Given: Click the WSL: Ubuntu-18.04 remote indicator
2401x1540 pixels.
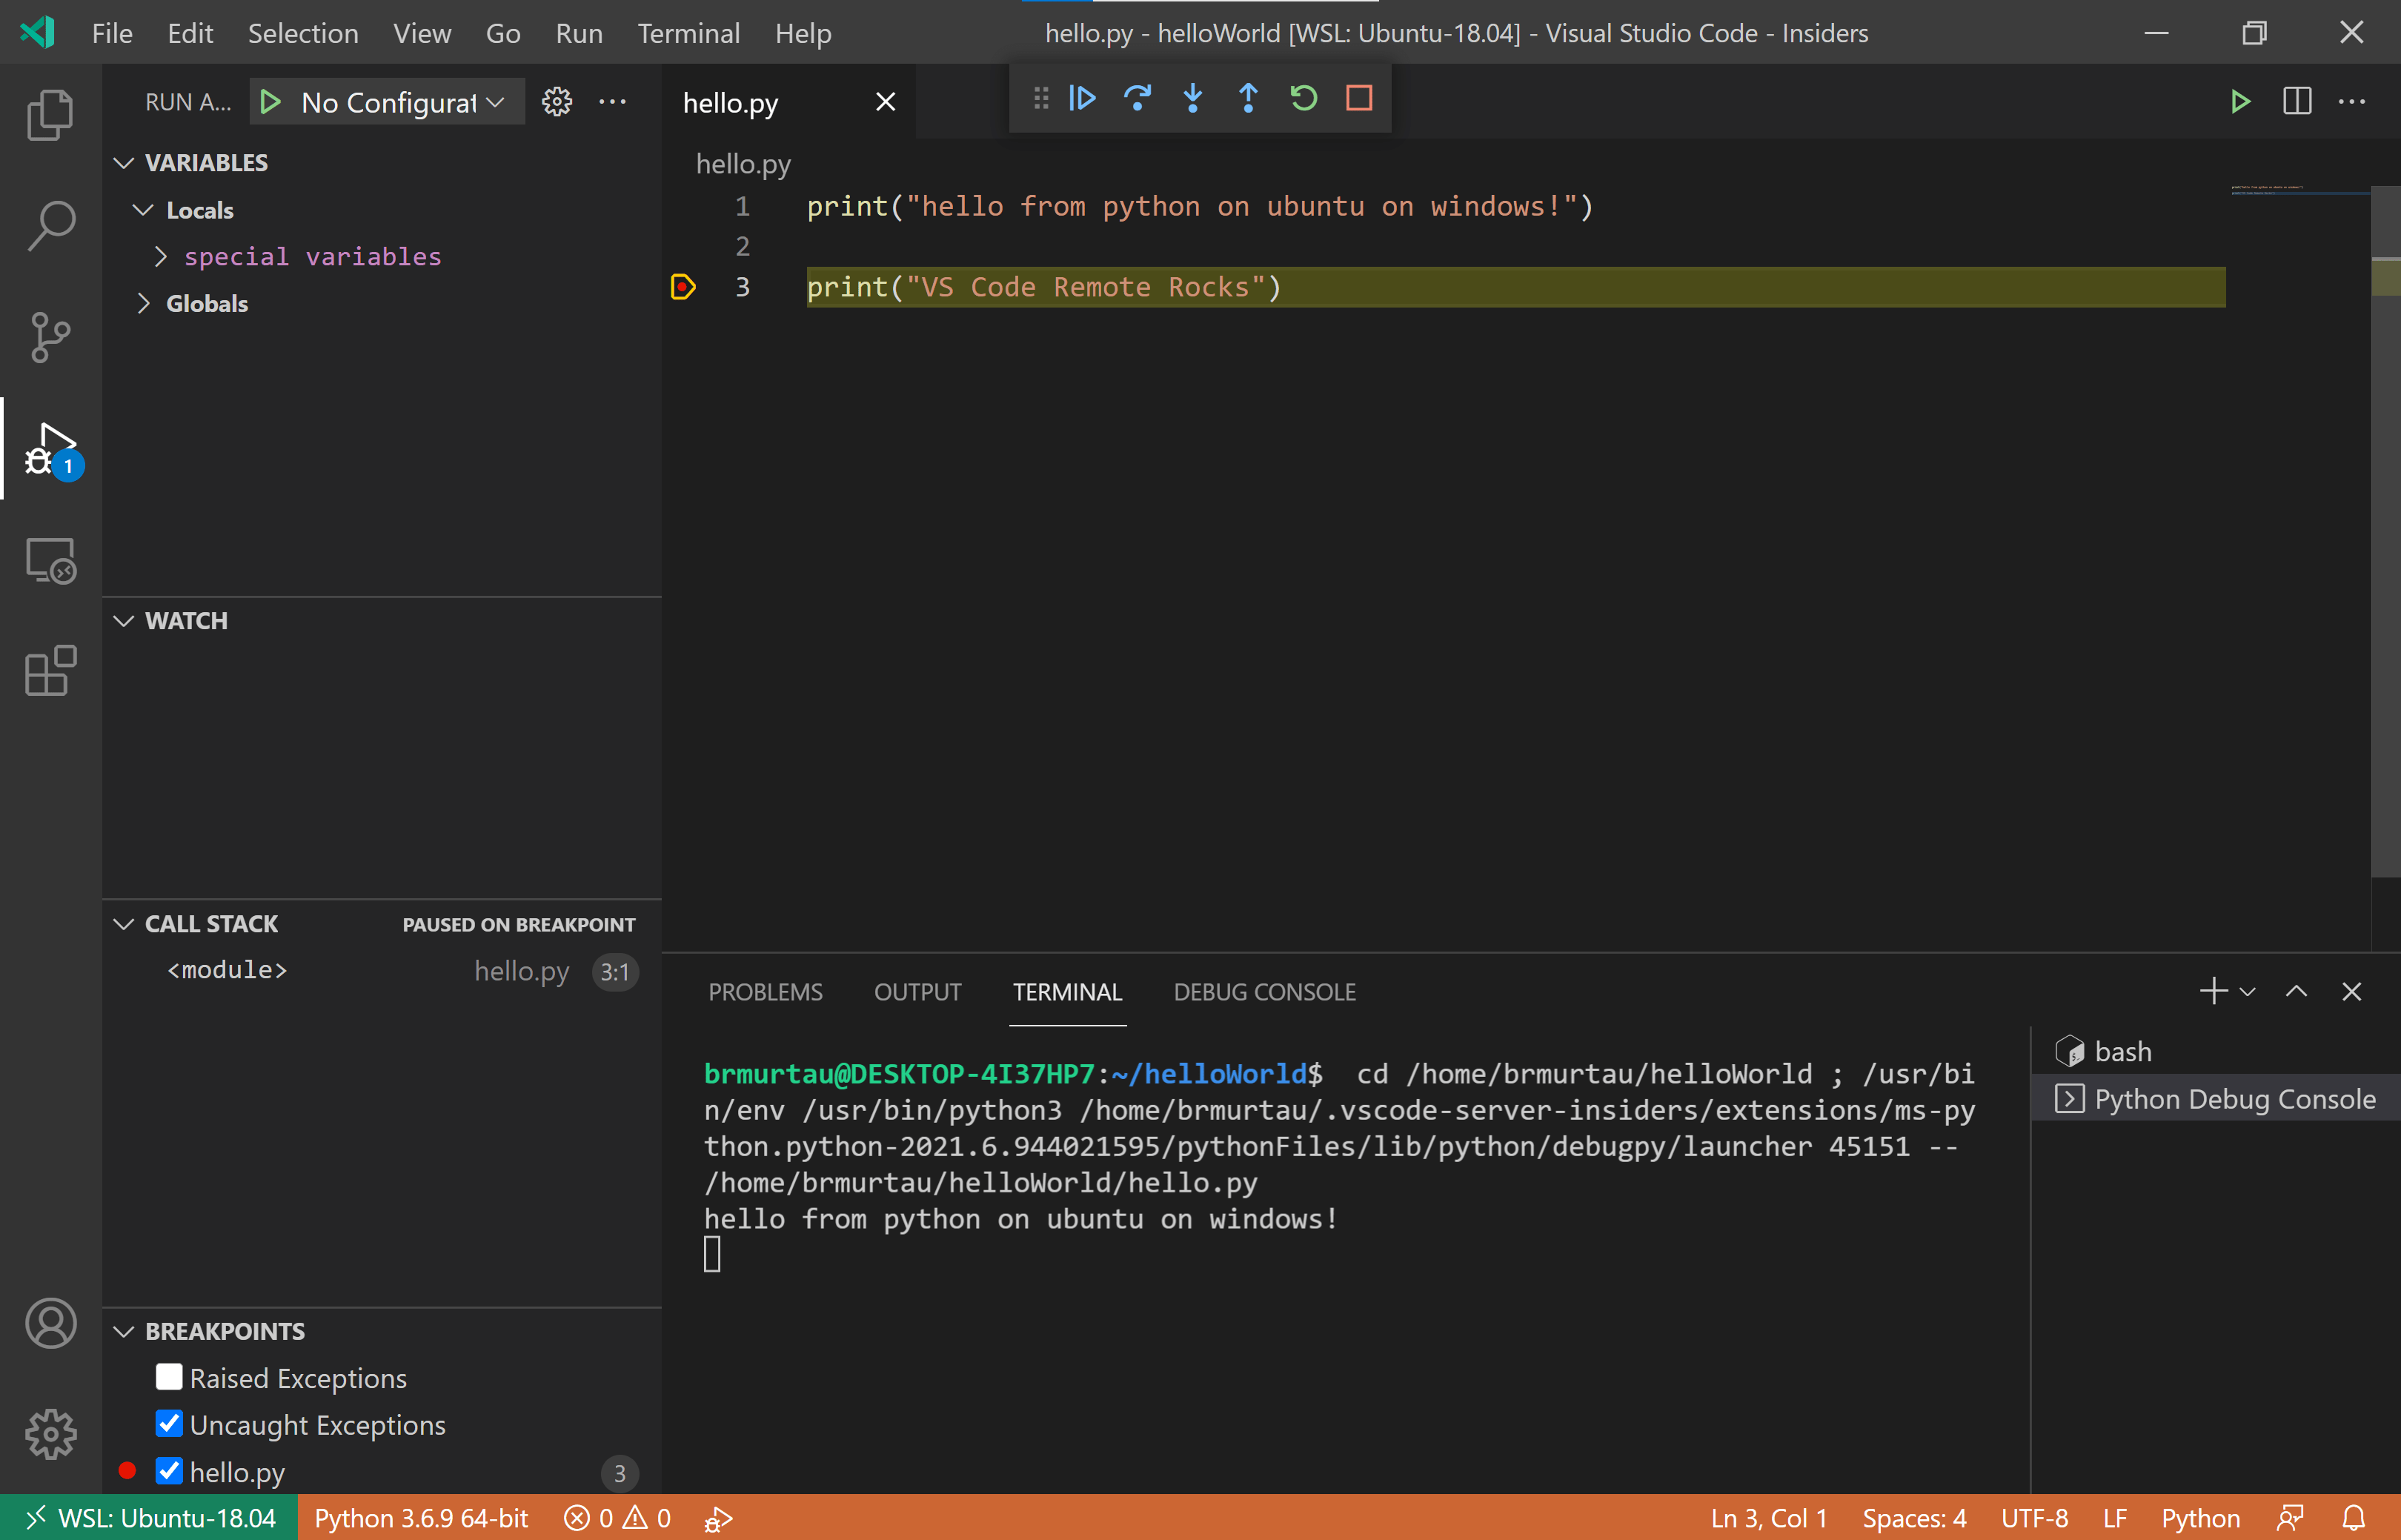Looking at the screenshot, I should pos(150,1518).
